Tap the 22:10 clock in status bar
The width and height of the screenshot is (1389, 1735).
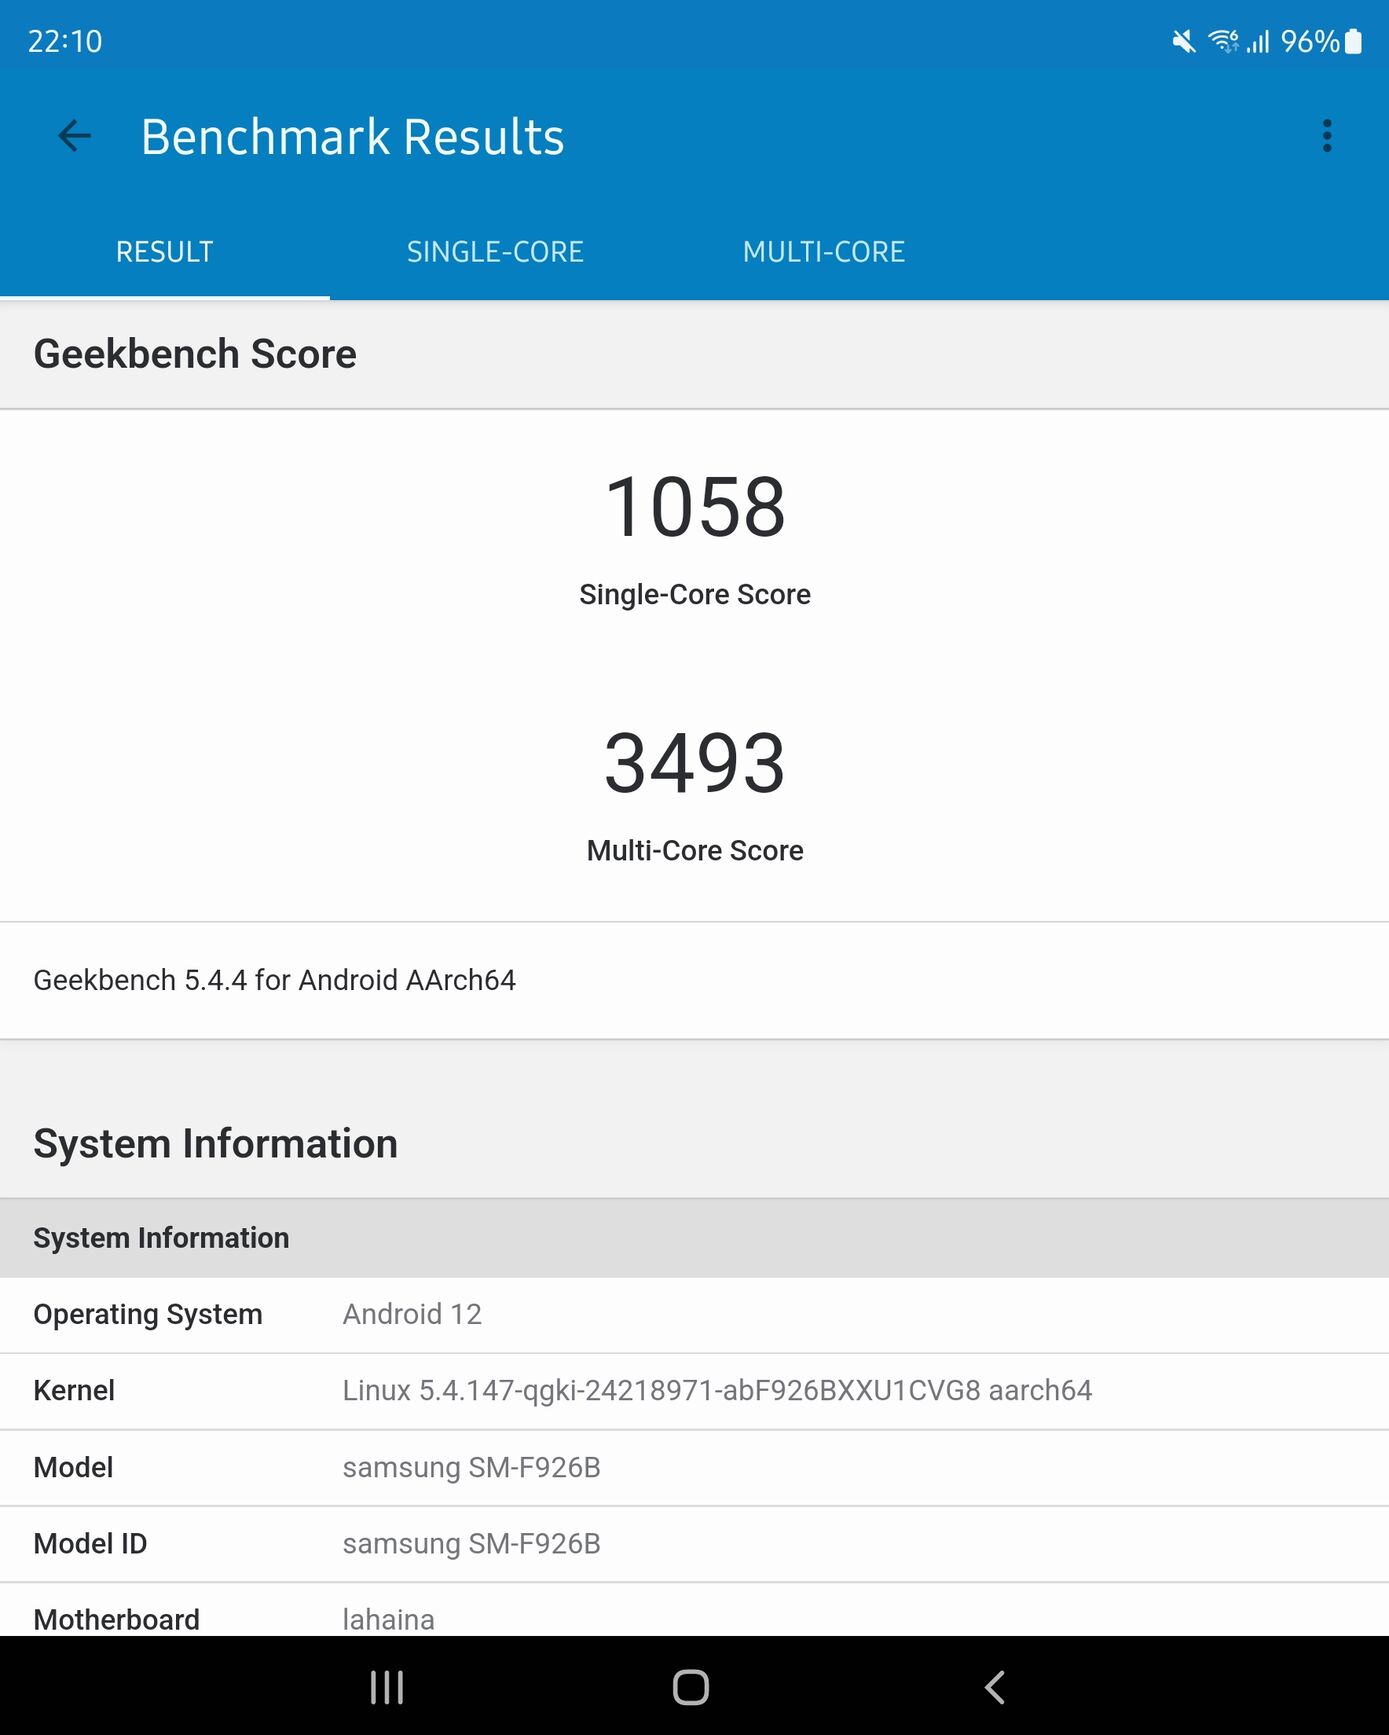65,41
